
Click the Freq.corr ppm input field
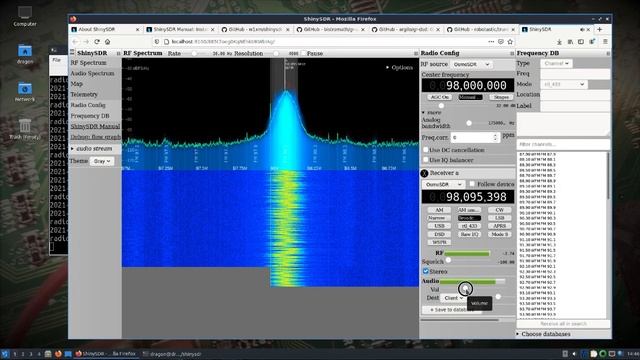point(475,138)
